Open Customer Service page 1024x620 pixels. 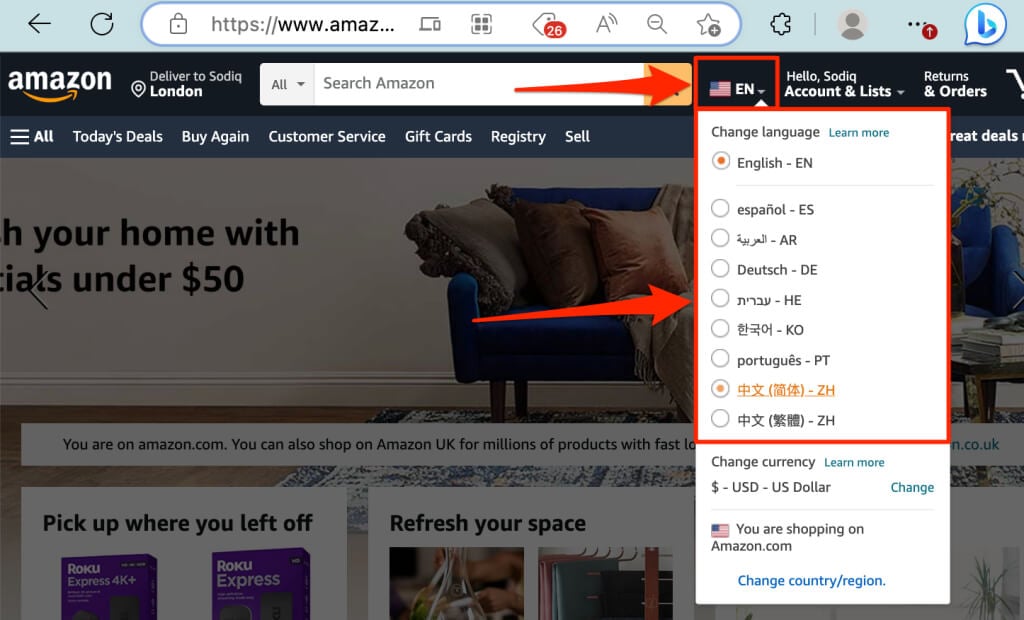point(327,137)
